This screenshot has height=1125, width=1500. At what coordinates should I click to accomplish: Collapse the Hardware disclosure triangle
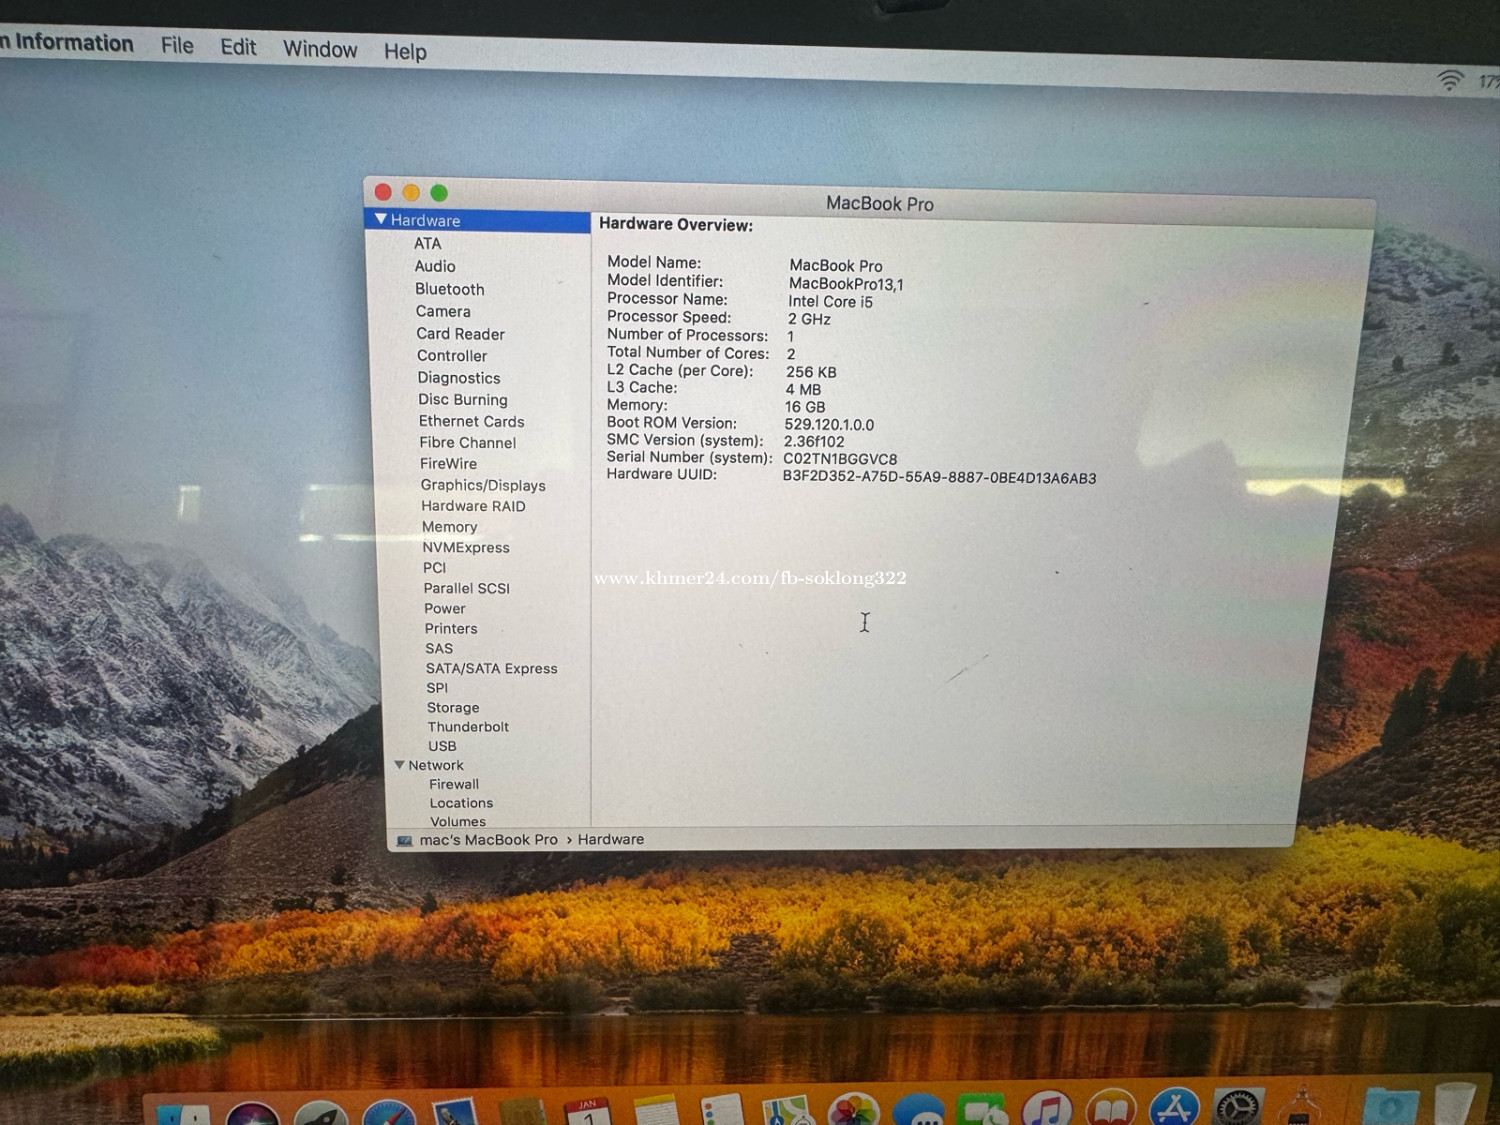click(x=380, y=219)
